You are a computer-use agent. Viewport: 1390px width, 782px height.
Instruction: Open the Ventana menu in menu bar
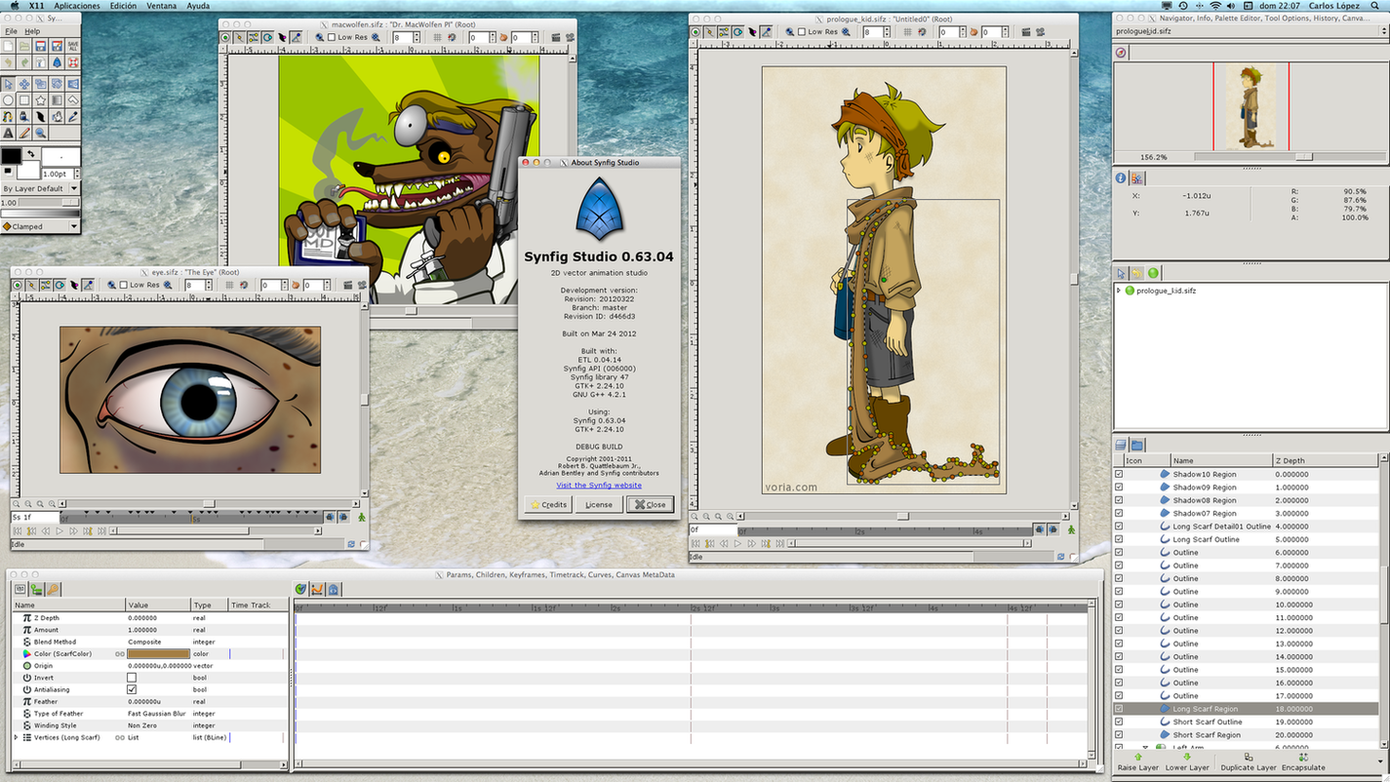[x=161, y=6]
